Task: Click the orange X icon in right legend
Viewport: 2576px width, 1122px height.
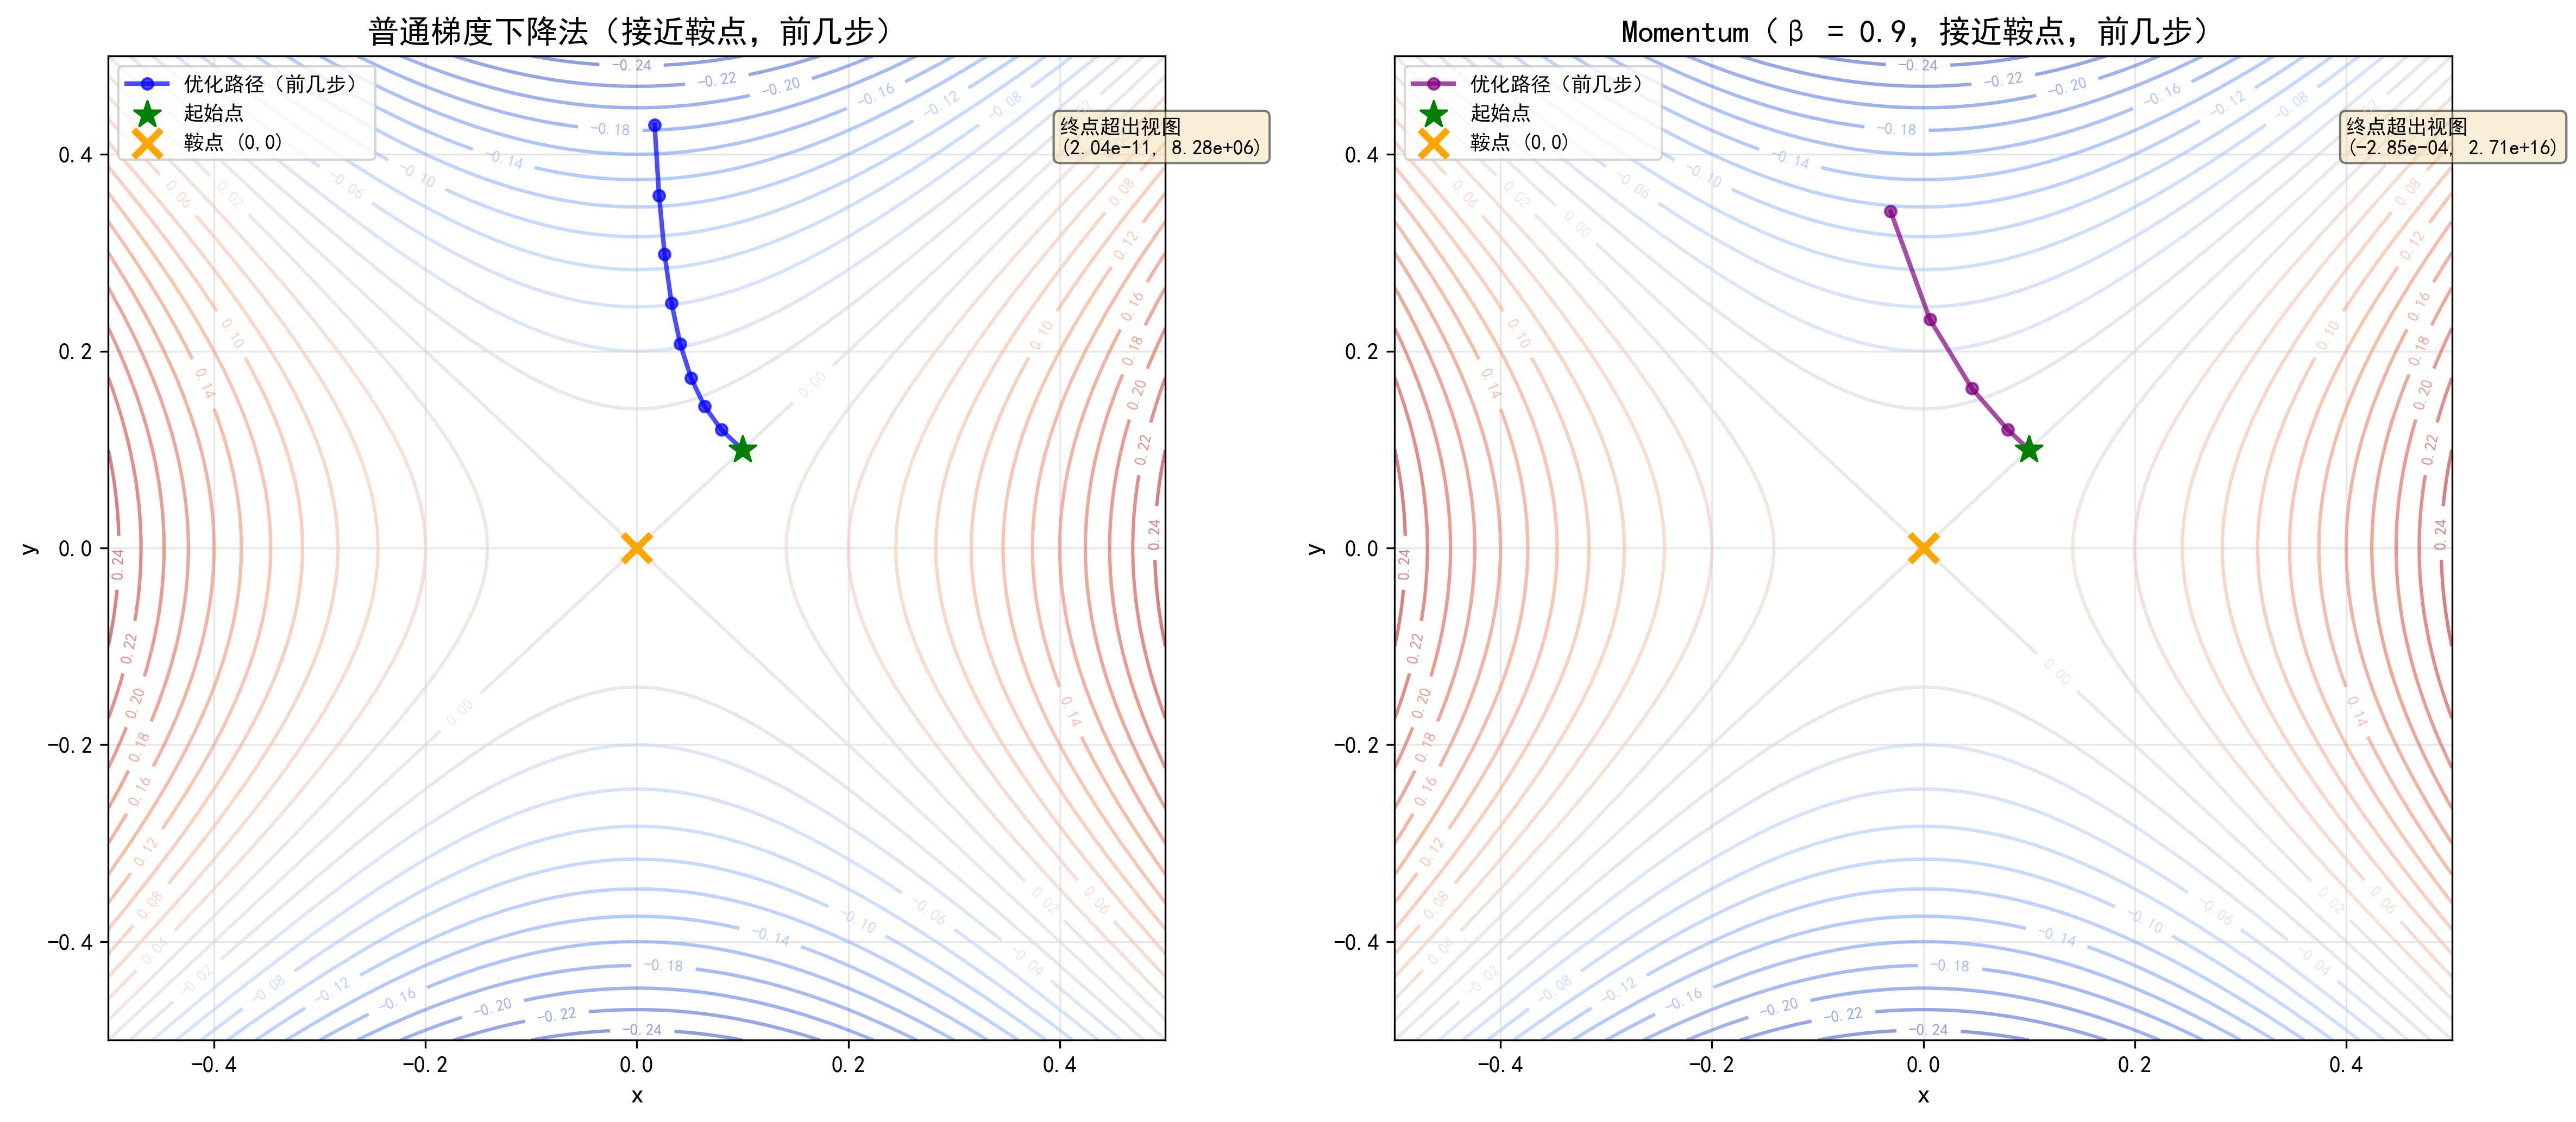Action: tap(1433, 142)
